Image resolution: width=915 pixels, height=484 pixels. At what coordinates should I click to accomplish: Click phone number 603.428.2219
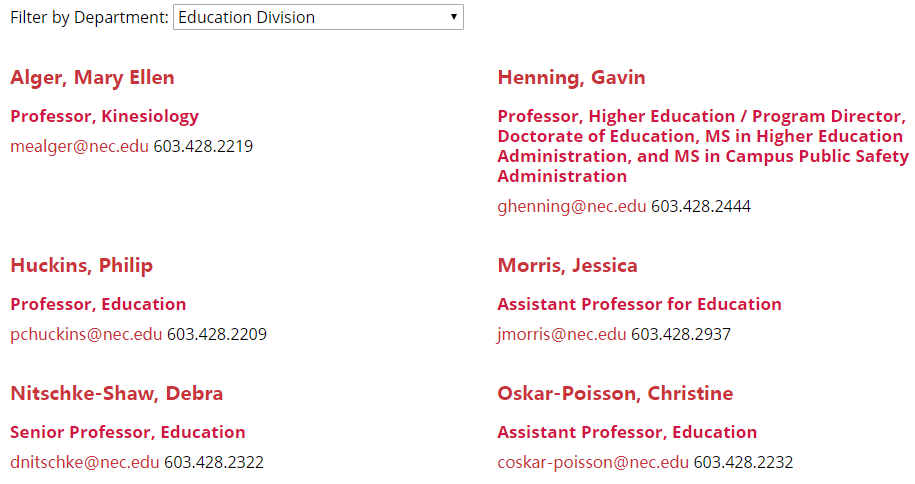203,147
